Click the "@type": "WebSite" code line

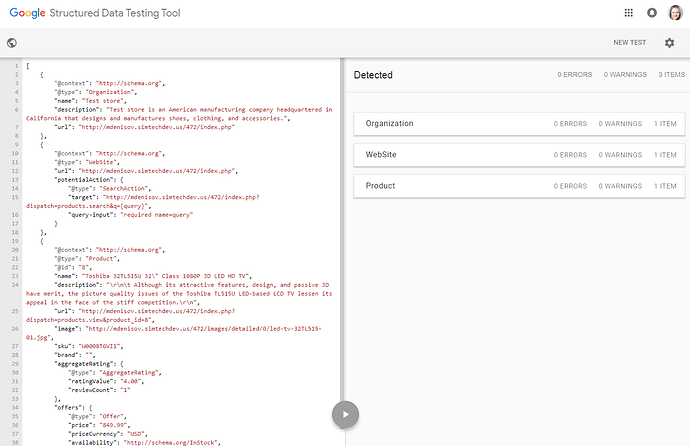(87, 162)
